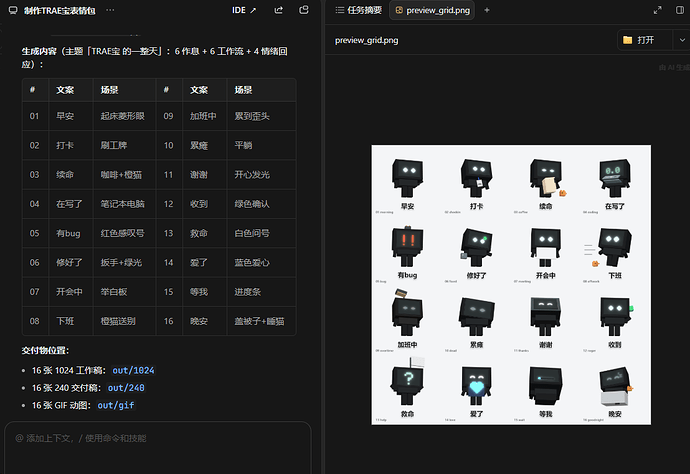Click the preview_grid.png file name header
The image size is (690, 474).
coord(367,40)
